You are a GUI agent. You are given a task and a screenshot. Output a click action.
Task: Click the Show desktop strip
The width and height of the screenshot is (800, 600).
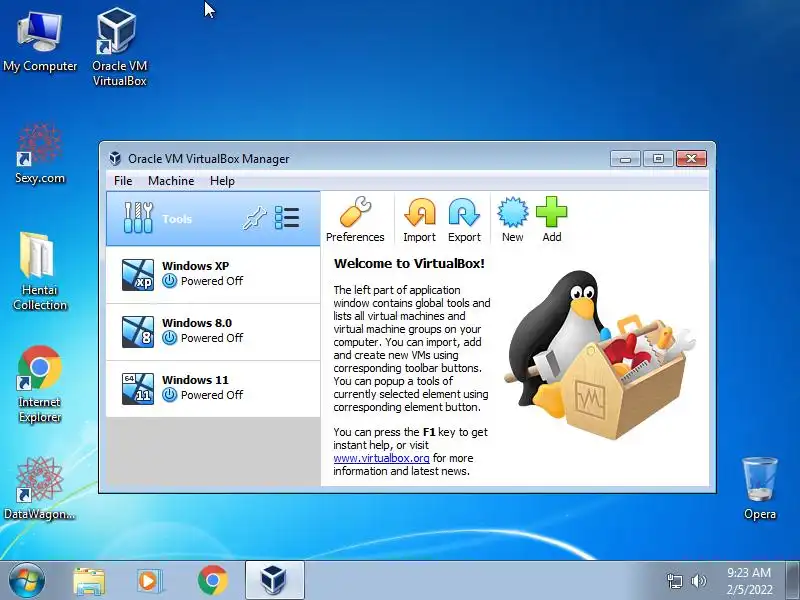click(x=793, y=580)
